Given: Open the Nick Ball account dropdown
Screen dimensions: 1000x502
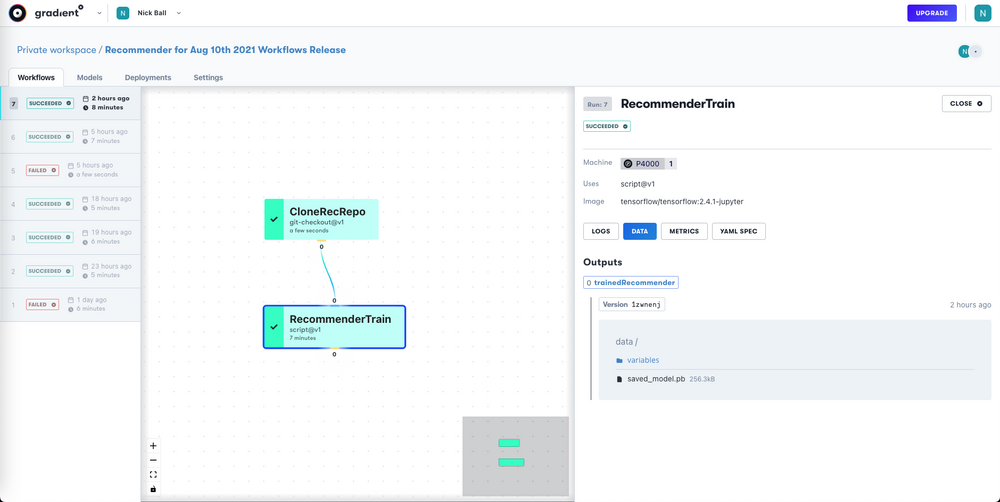Looking at the screenshot, I should (149, 13).
